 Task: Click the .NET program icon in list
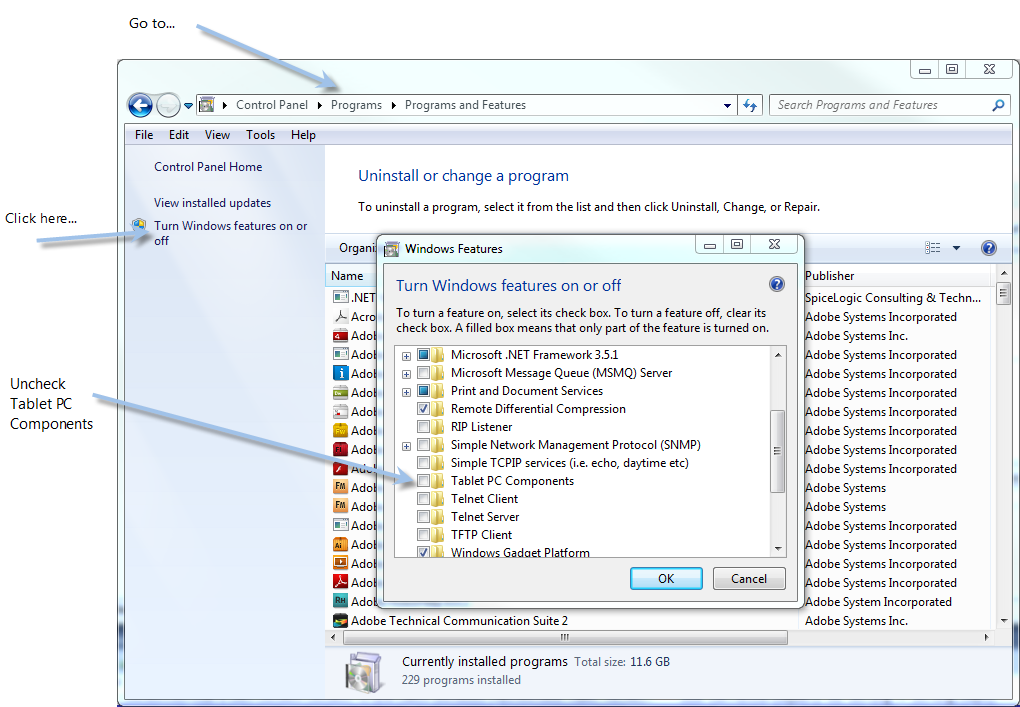(340, 297)
